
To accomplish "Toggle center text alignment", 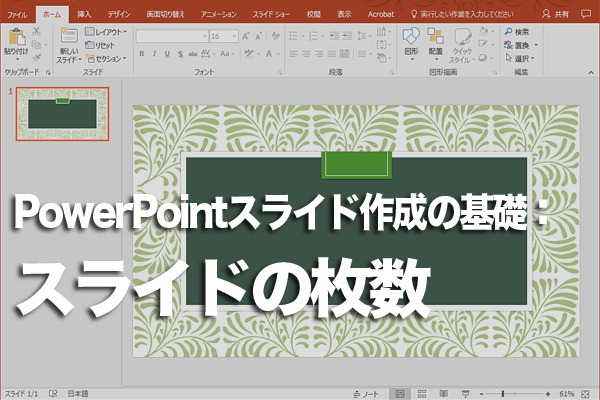I will pos(306,54).
